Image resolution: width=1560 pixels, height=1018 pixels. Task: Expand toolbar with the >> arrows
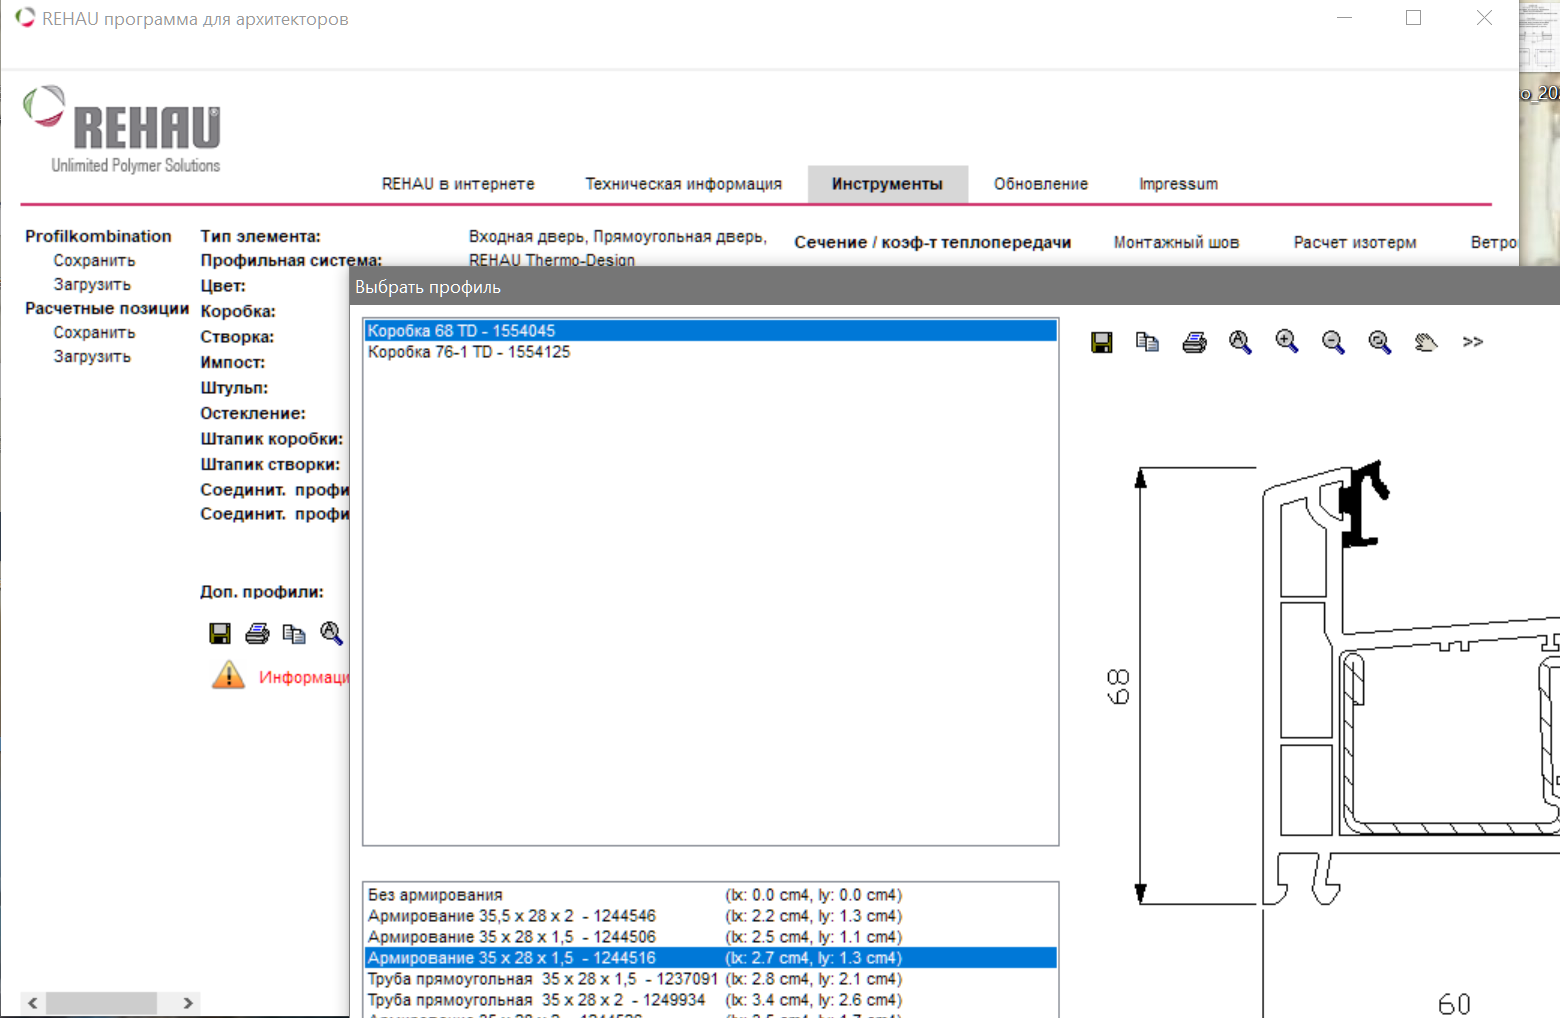tap(1472, 342)
